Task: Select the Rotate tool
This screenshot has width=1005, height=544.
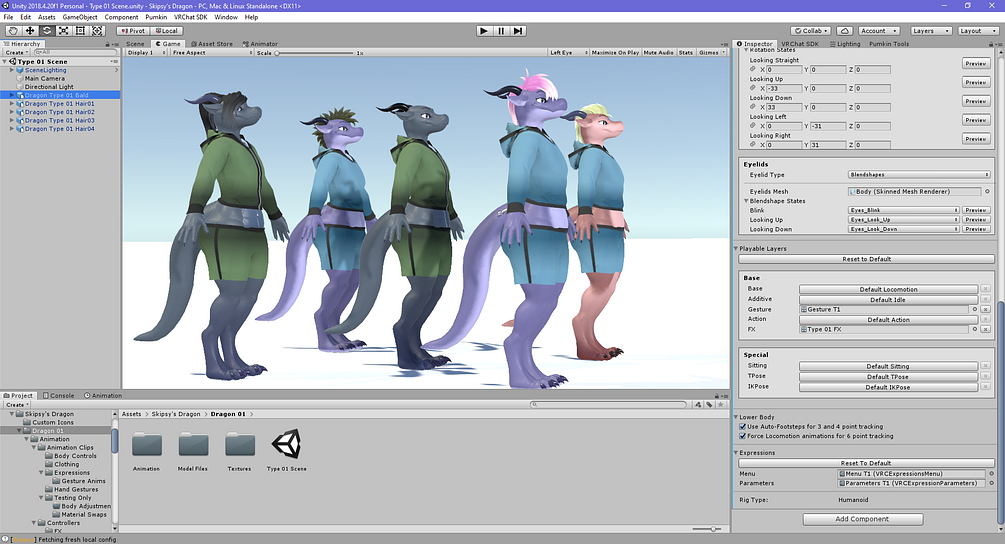Action: [47, 31]
